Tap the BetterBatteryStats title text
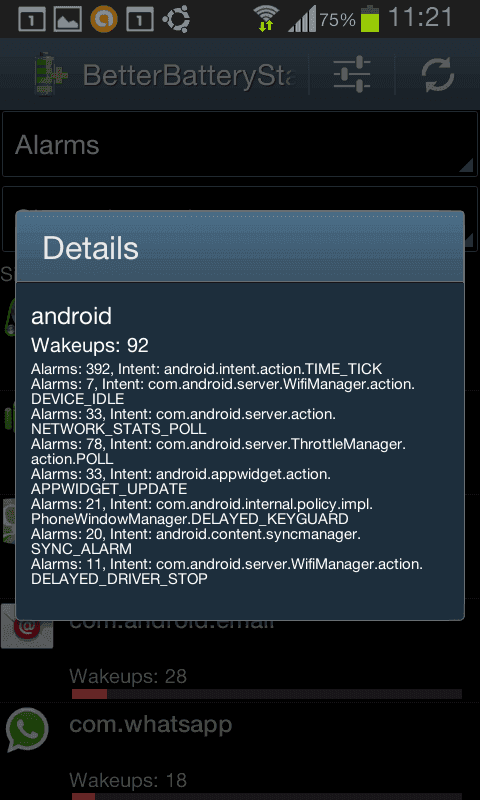This screenshot has width=480, height=800. [x=189, y=76]
